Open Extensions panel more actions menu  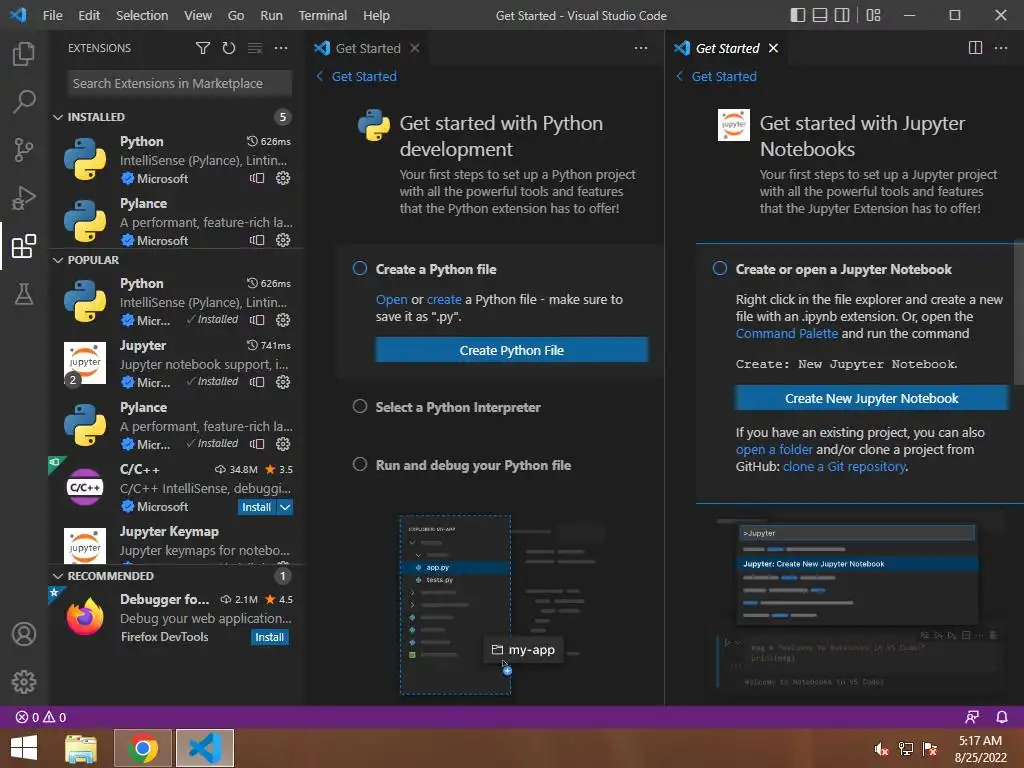[x=281, y=48]
